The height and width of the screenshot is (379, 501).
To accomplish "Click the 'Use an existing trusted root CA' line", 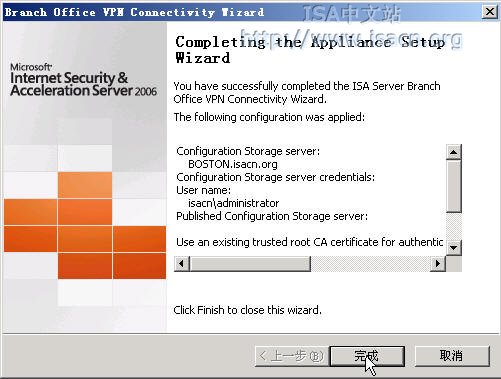I will point(309,242).
